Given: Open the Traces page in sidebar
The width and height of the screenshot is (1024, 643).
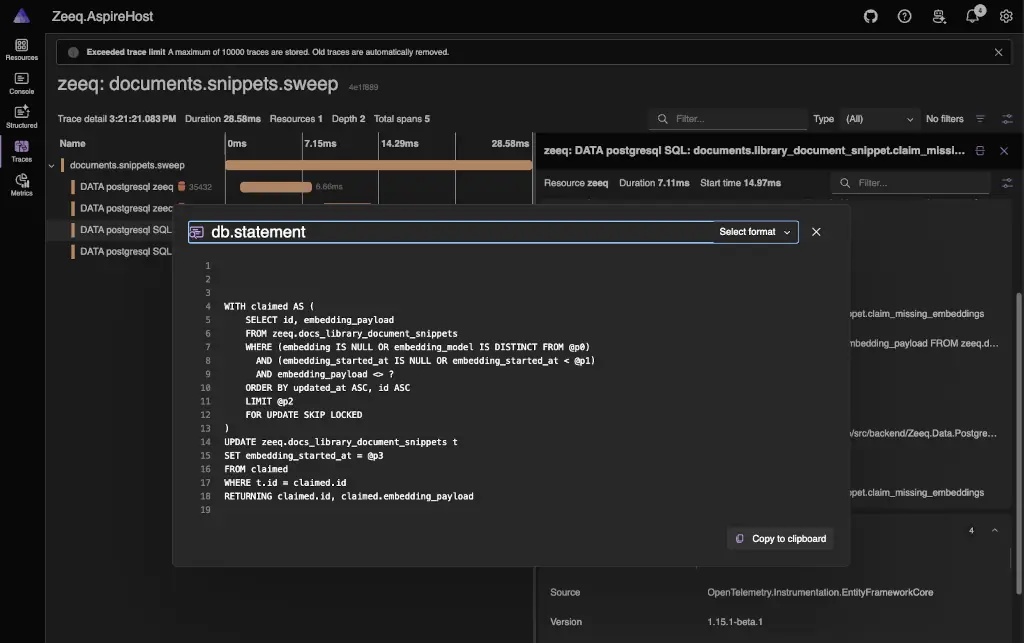Looking at the screenshot, I should [x=22, y=151].
